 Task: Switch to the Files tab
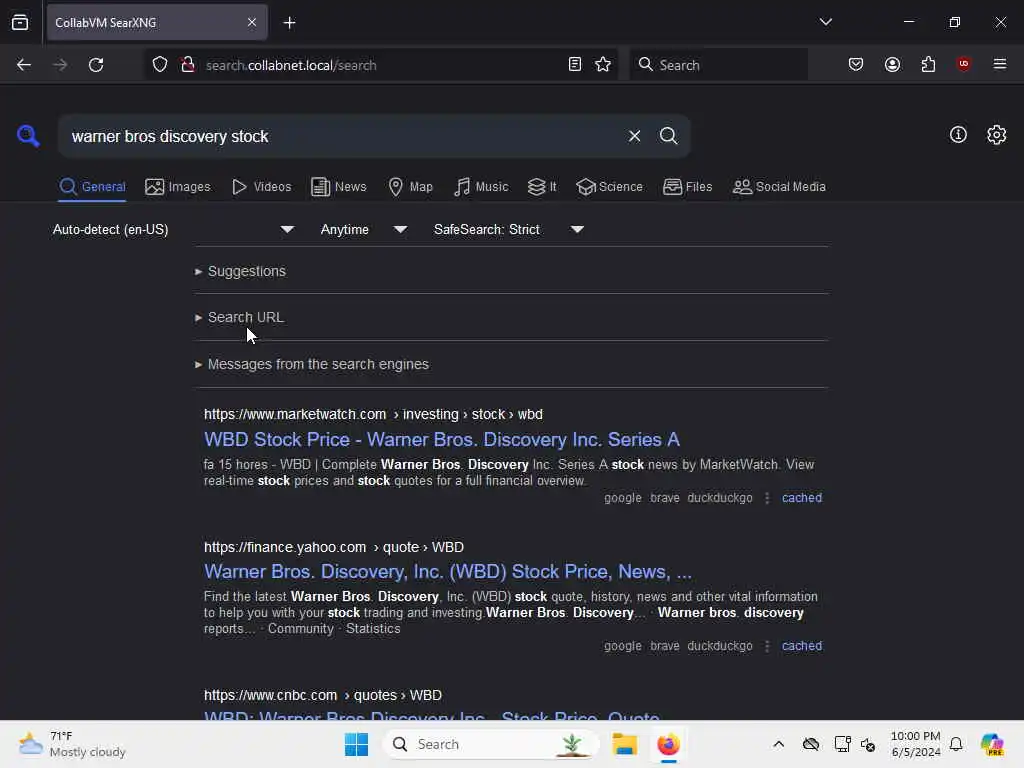687,187
